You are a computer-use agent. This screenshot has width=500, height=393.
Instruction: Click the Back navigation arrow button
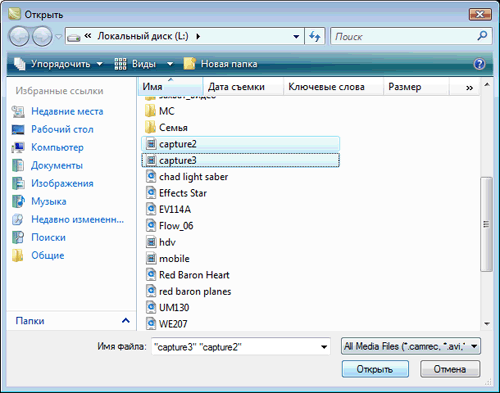coord(19,36)
